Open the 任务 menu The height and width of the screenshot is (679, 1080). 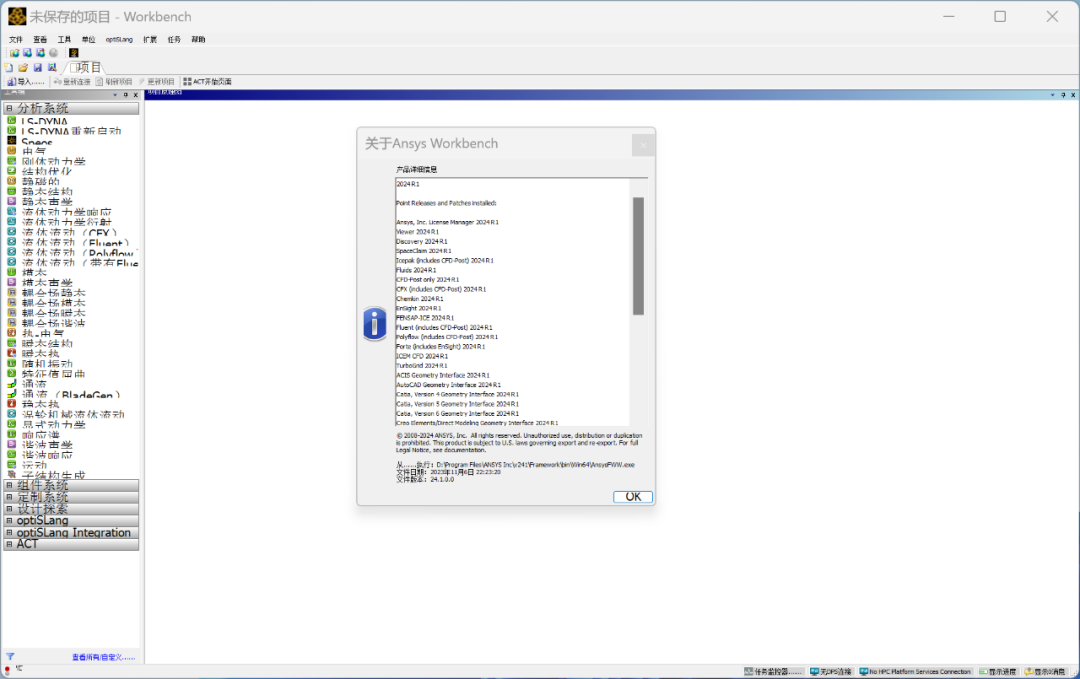[174, 39]
